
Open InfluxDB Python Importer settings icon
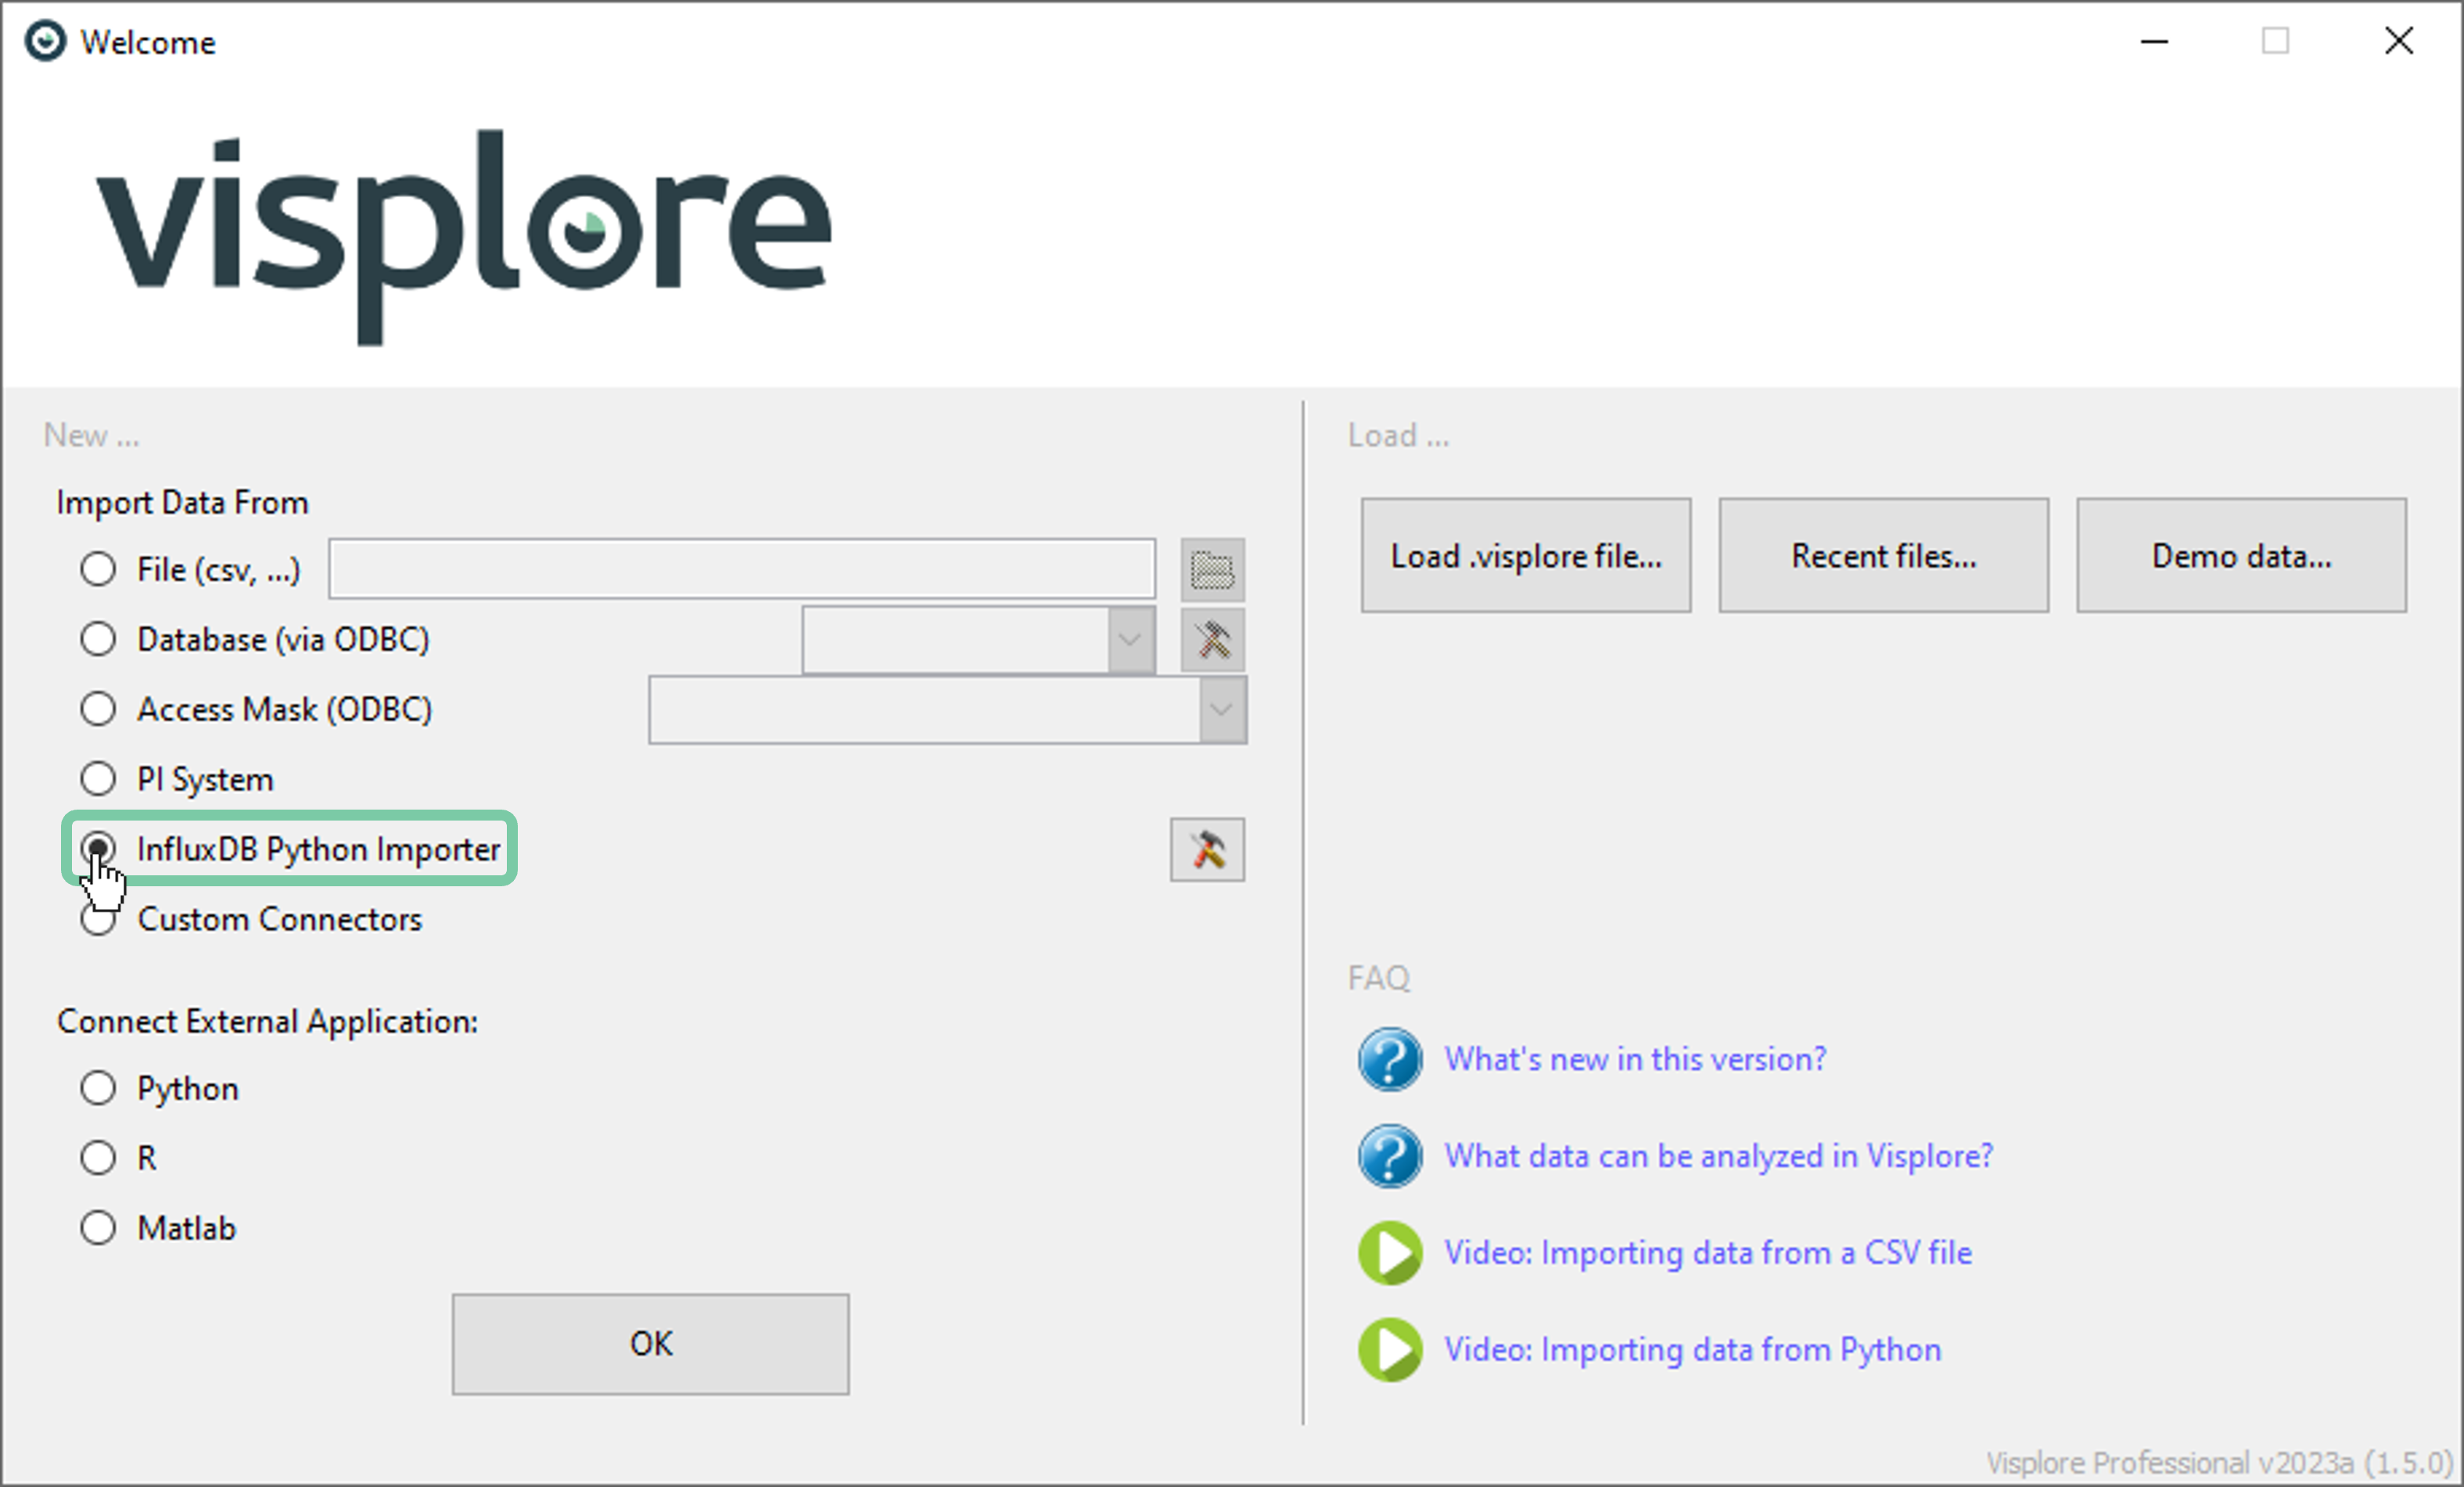1207,850
